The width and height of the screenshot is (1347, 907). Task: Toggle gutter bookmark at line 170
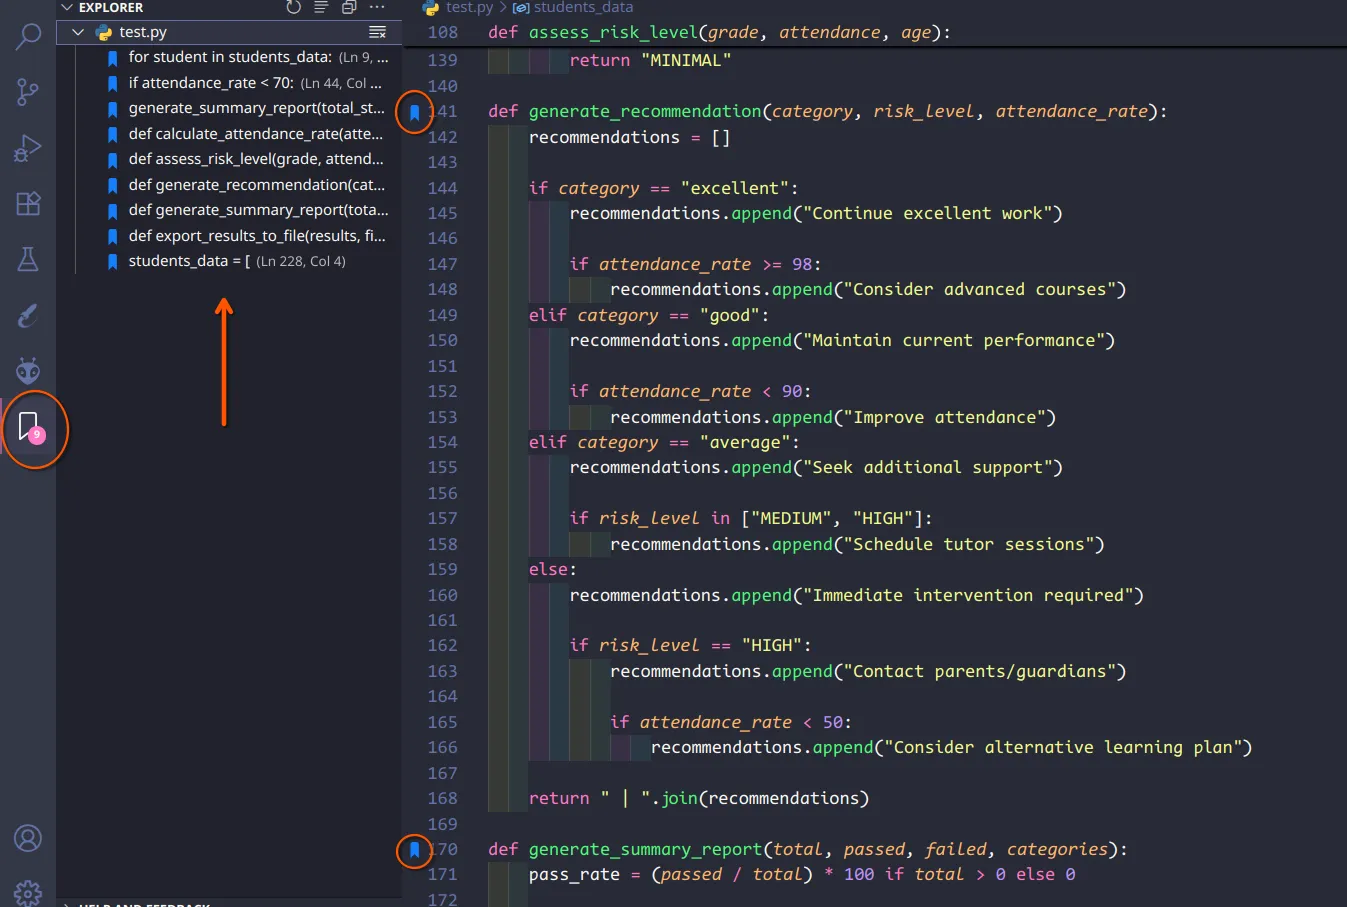click(x=414, y=850)
